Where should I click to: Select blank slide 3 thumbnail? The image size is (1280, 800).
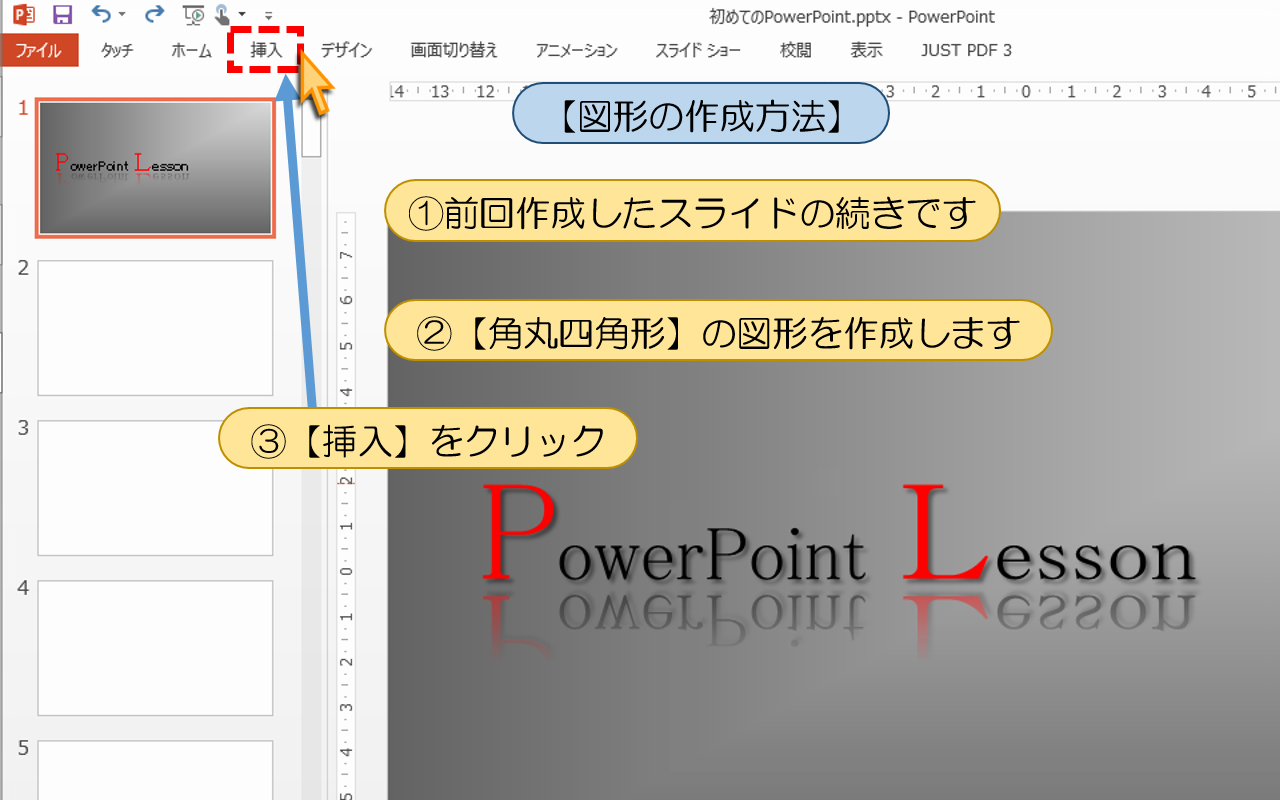(155, 488)
